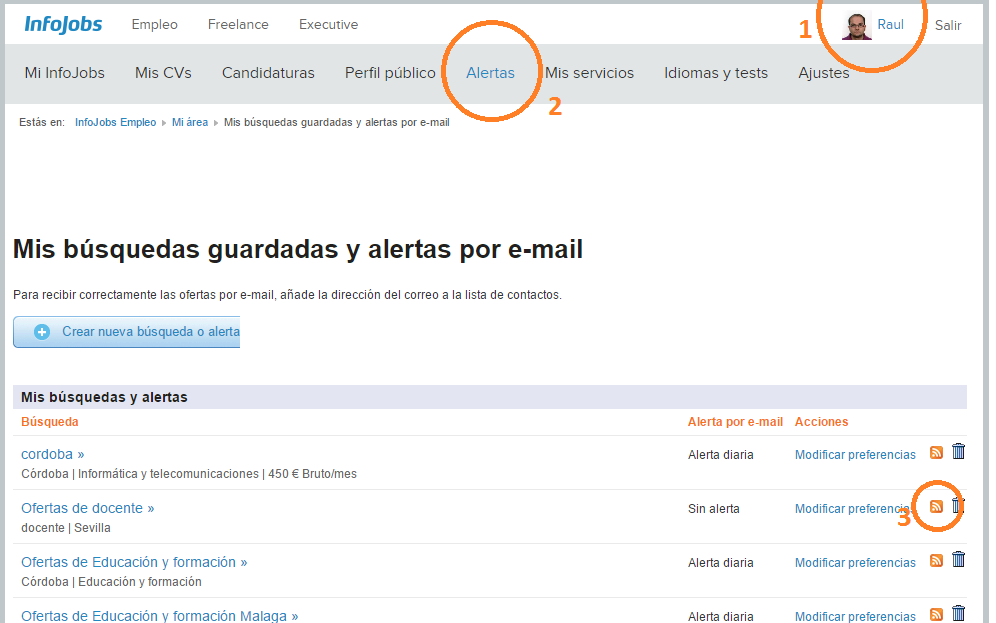The height and width of the screenshot is (623, 996).
Task: Delete the cordoba saved search with trash icon
Action: click(959, 451)
